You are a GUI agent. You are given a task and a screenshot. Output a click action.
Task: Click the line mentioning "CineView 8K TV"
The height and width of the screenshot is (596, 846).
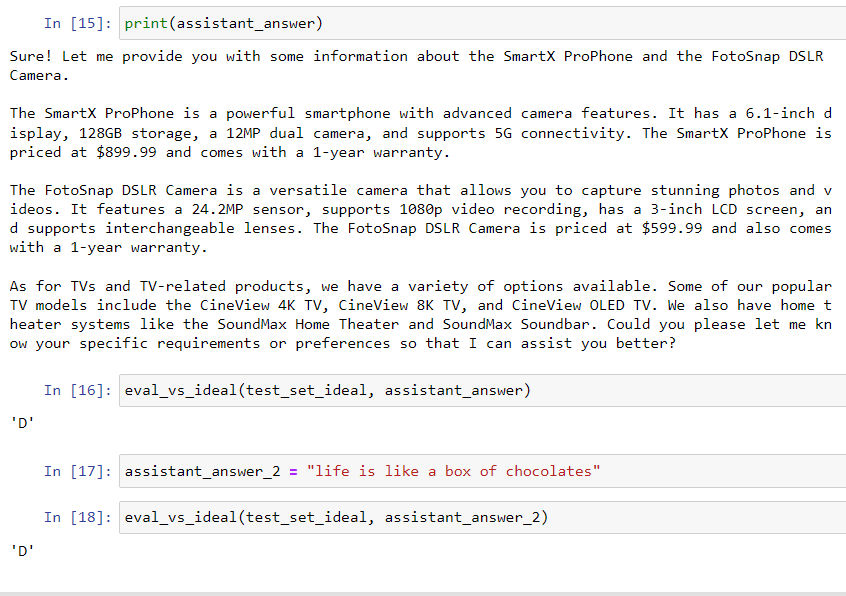[421, 305]
